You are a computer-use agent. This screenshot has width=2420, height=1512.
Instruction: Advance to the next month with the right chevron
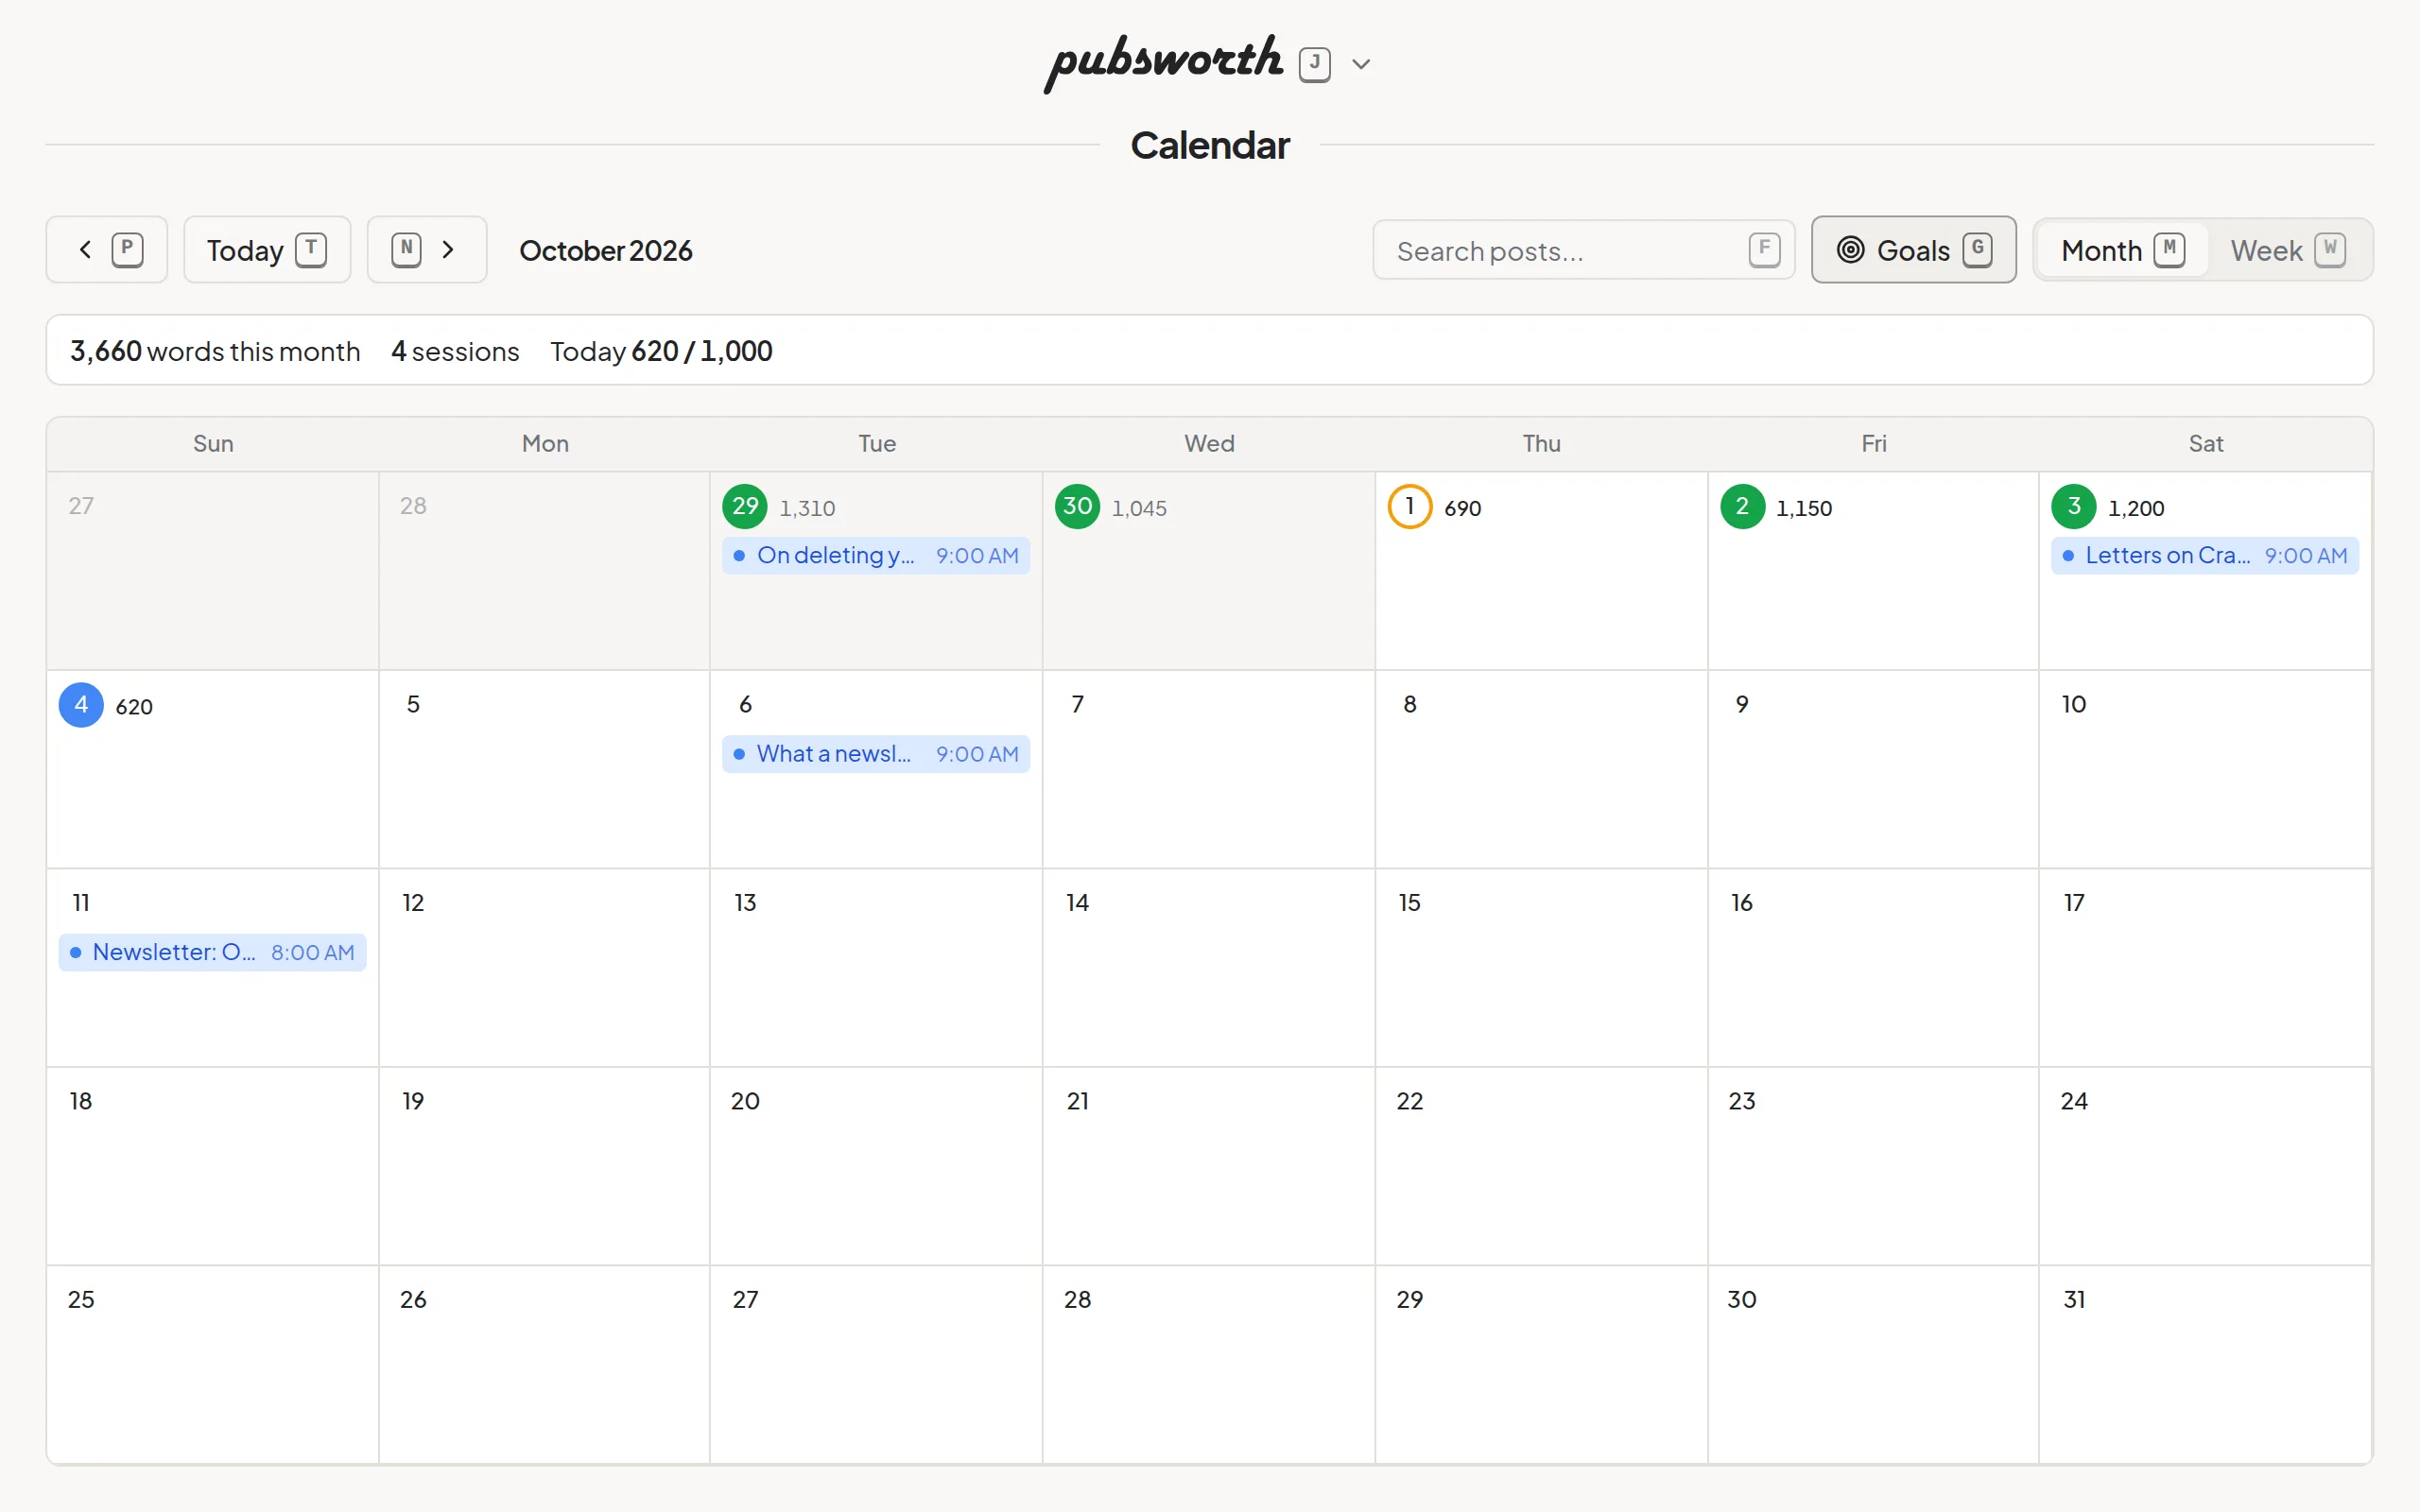(427, 250)
